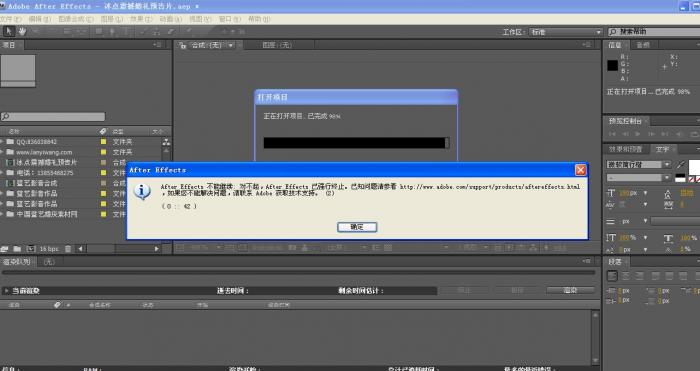Switch to the Audio tab
The width and height of the screenshot is (700, 371).
(643, 45)
